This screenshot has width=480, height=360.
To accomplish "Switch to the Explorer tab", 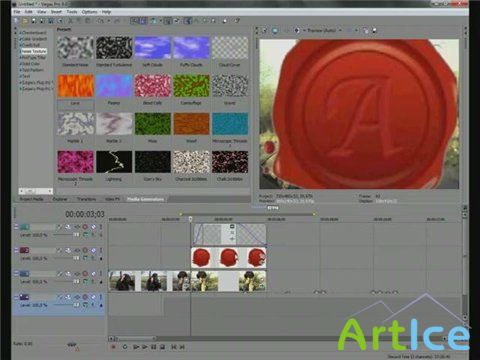I will click(x=60, y=199).
